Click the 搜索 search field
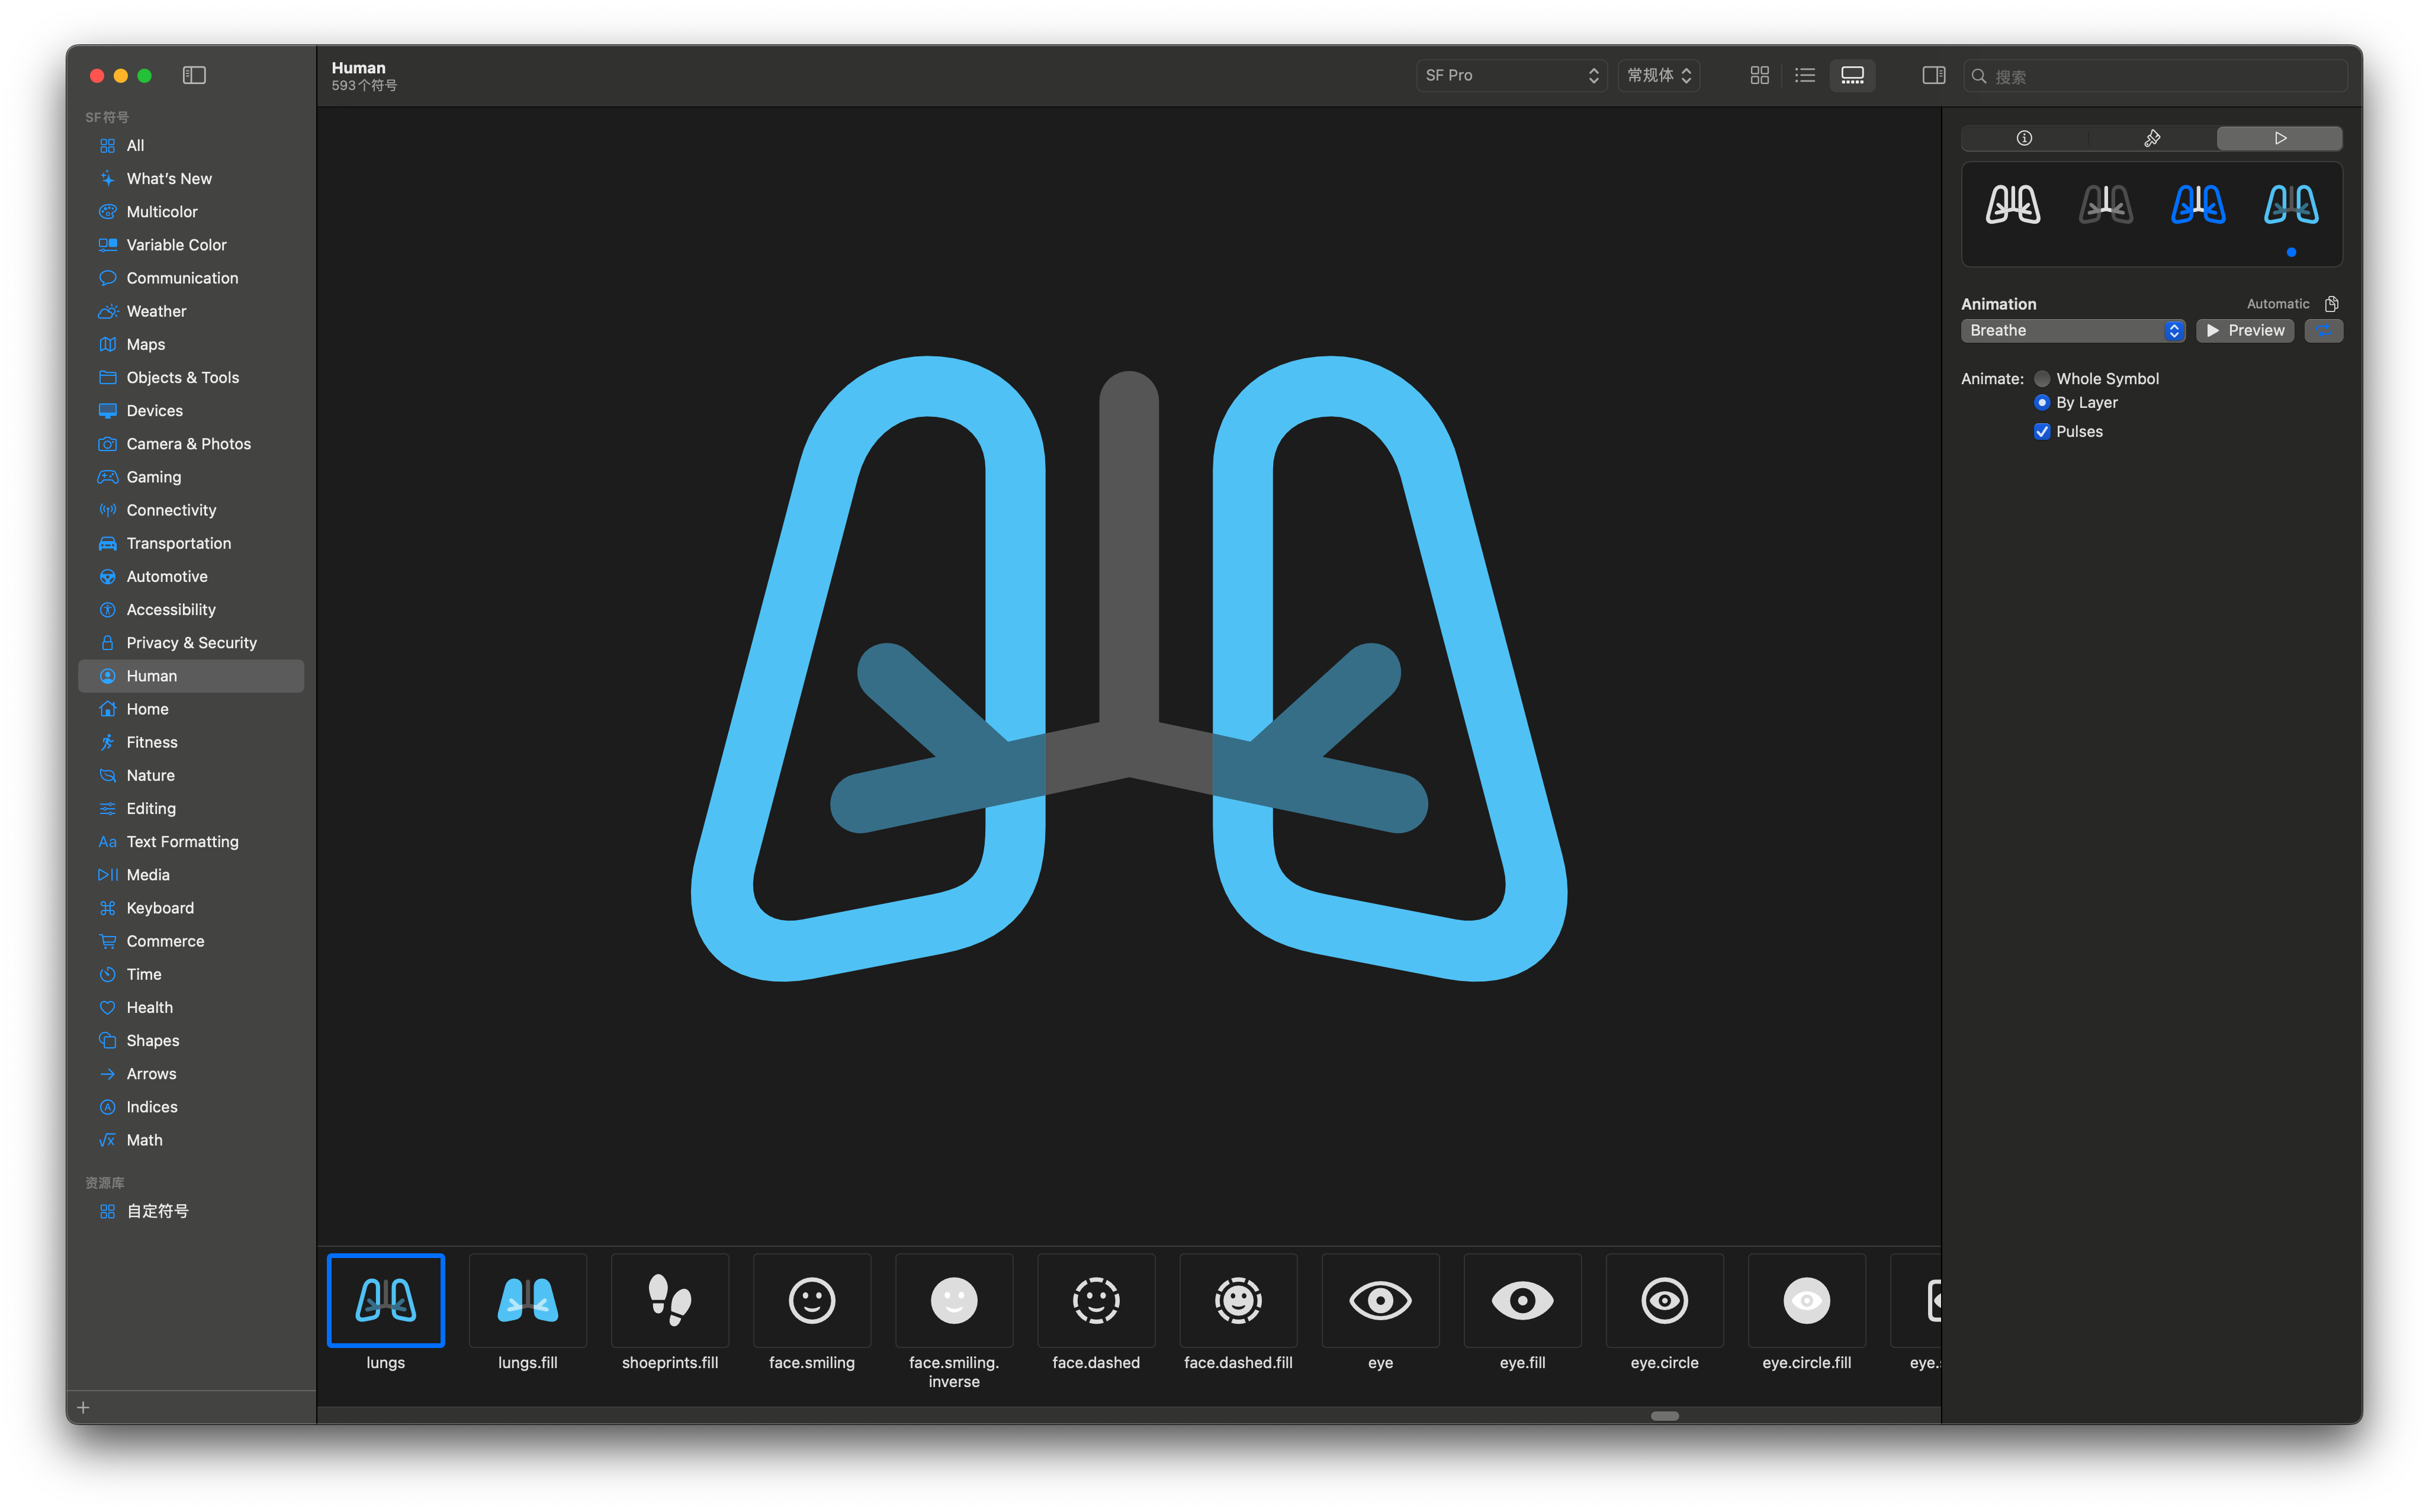This screenshot has width=2429, height=1512. 2154,76
